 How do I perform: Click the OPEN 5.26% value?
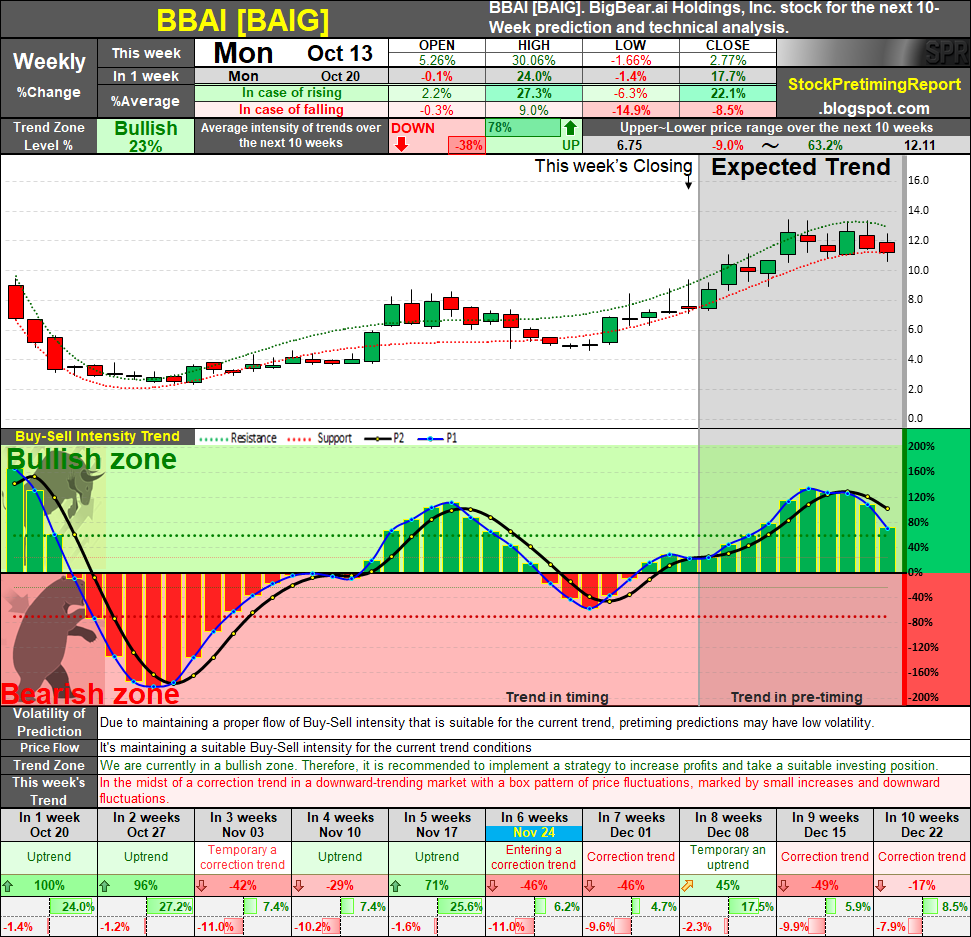pyautogui.click(x=437, y=60)
